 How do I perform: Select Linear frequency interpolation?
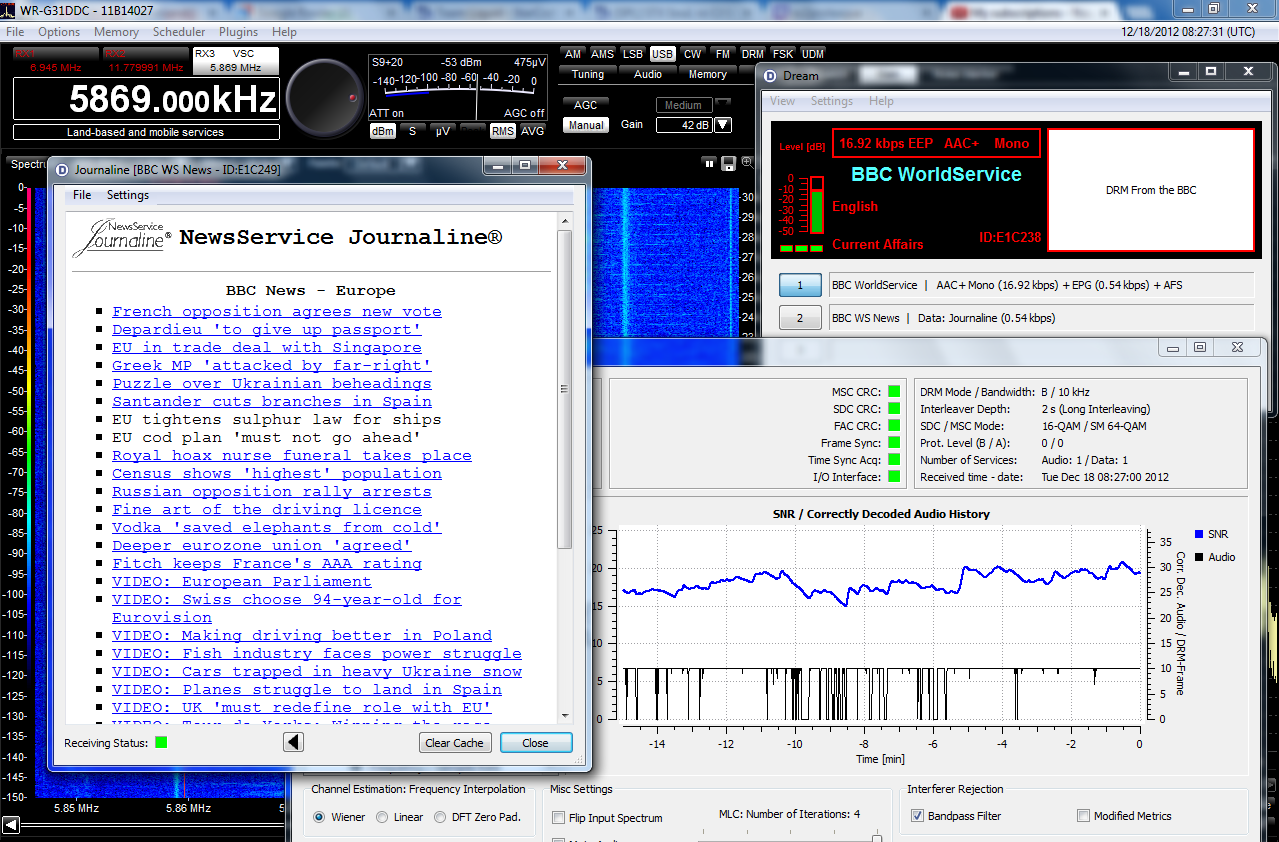pos(382,817)
